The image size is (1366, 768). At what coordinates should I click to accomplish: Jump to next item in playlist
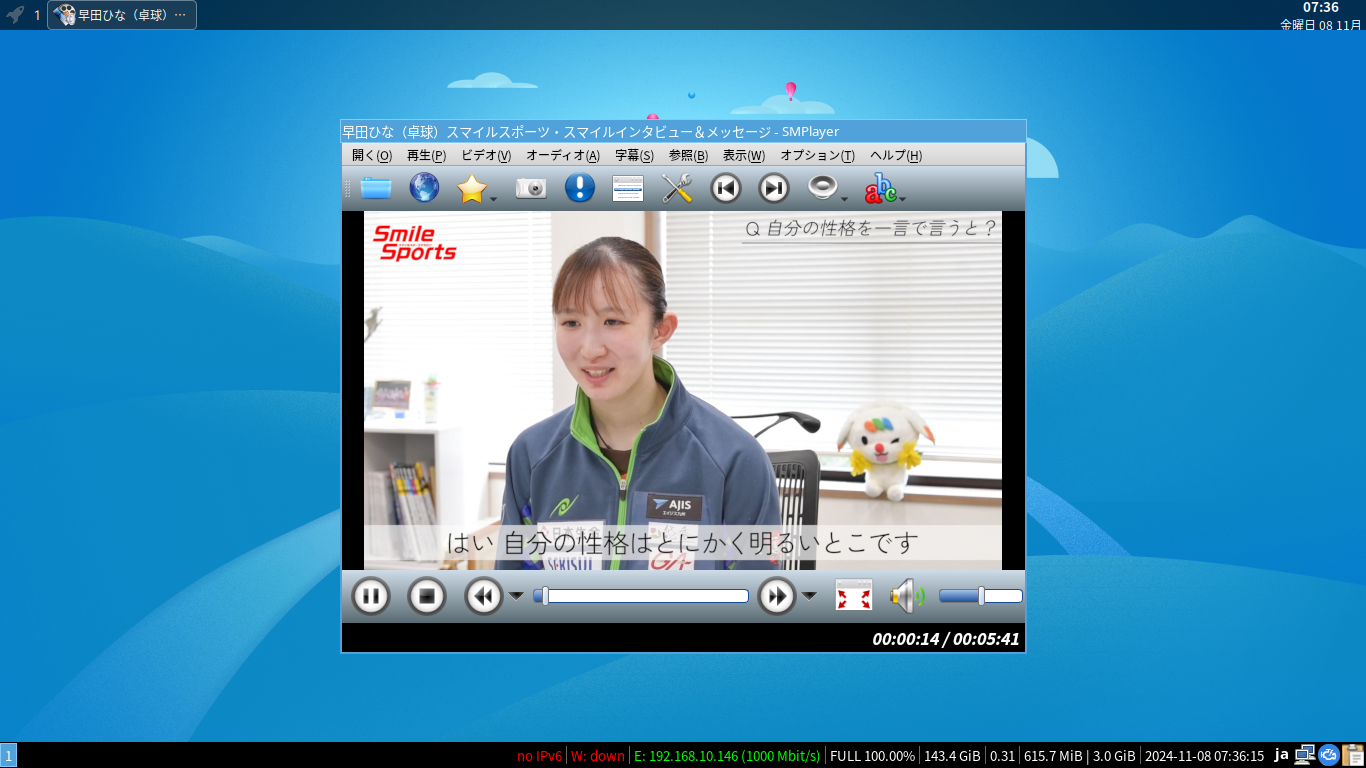click(x=774, y=187)
